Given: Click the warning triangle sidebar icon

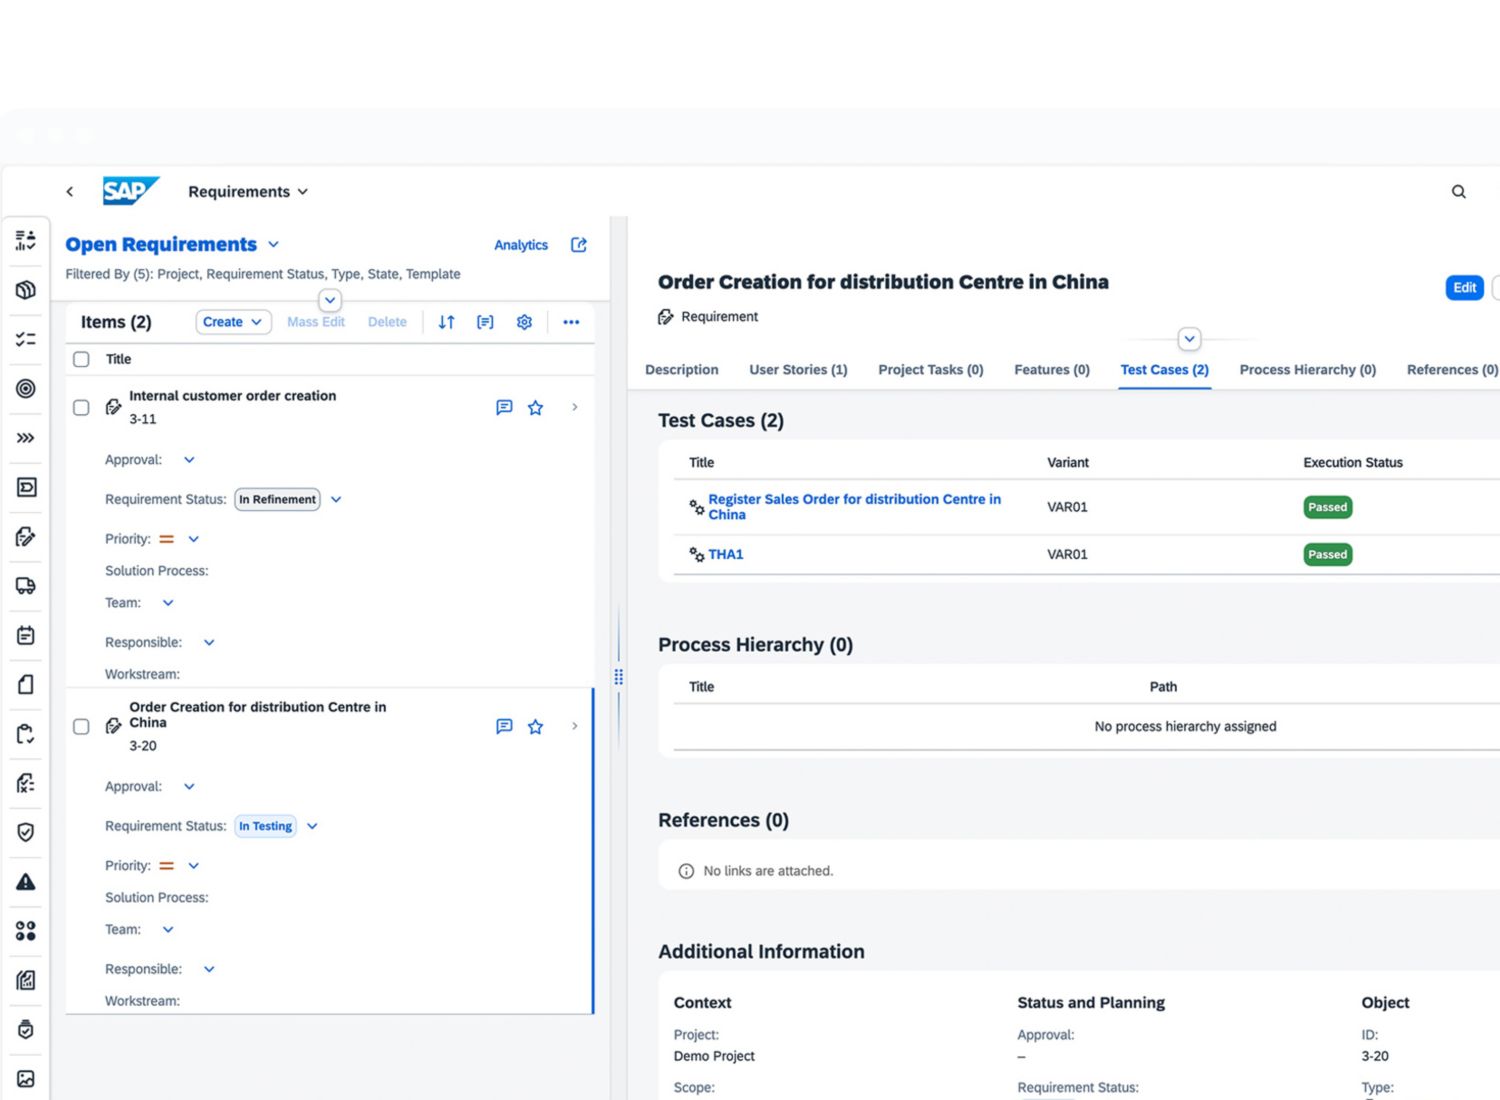Looking at the screenshot, I should pyautogui.click(x=26, y=882).
